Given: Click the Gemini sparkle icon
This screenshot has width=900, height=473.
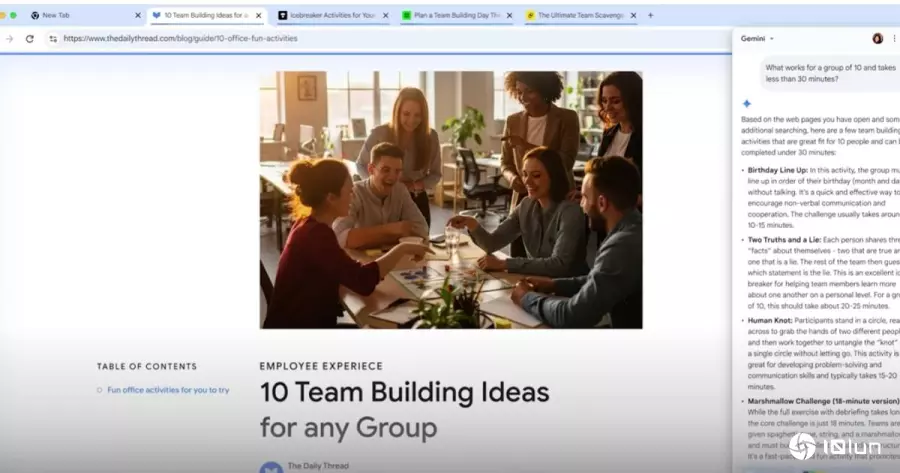Looking at the screenshot, I should click(746, 104).
